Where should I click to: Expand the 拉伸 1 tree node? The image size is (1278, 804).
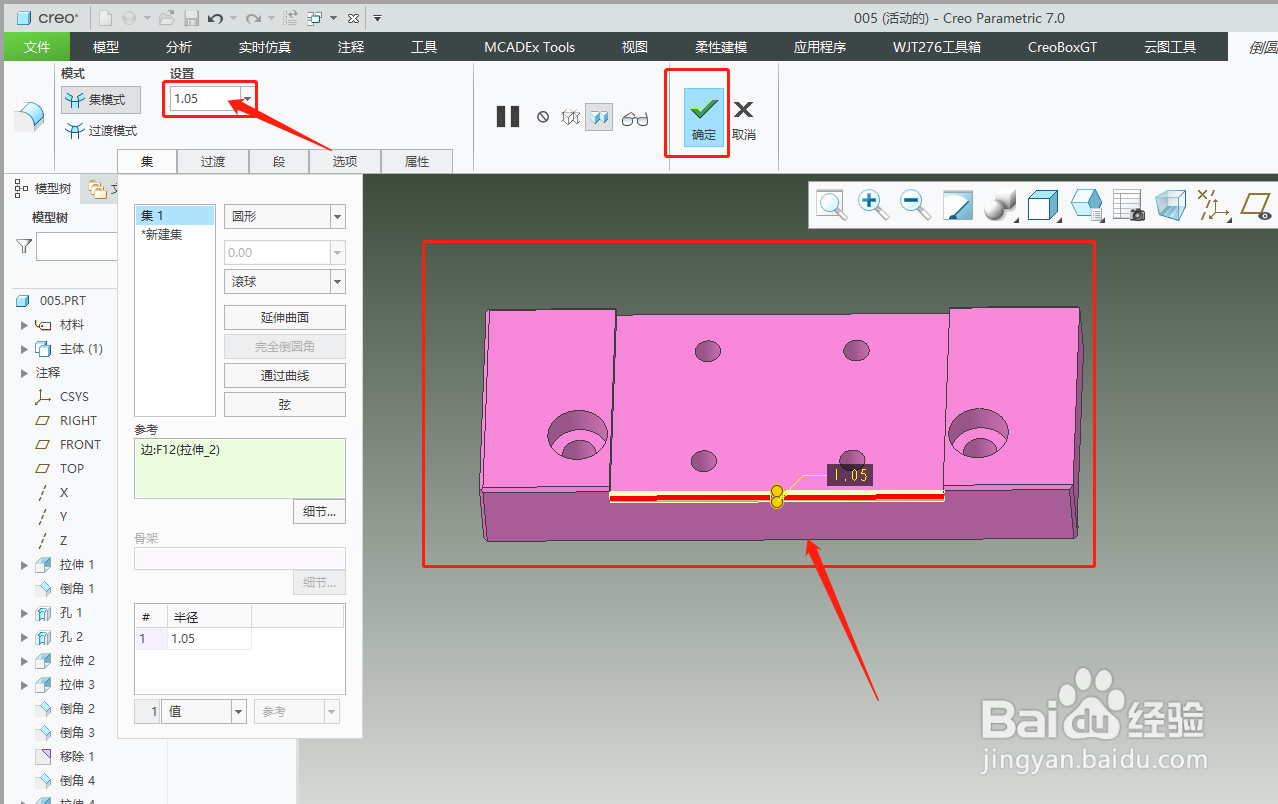pyautogui.click(x=24, y=565)
